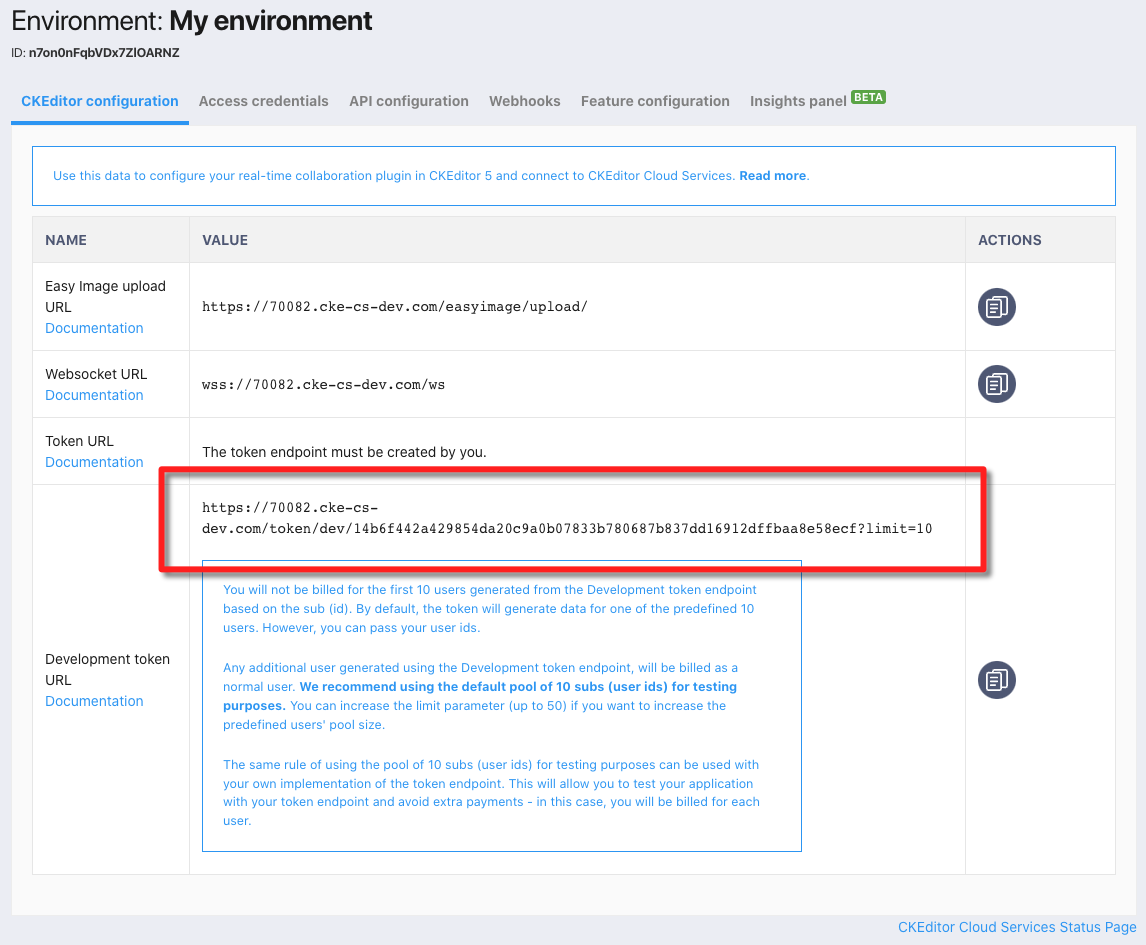Select the CKEditor configuration tab

point(99,101)
